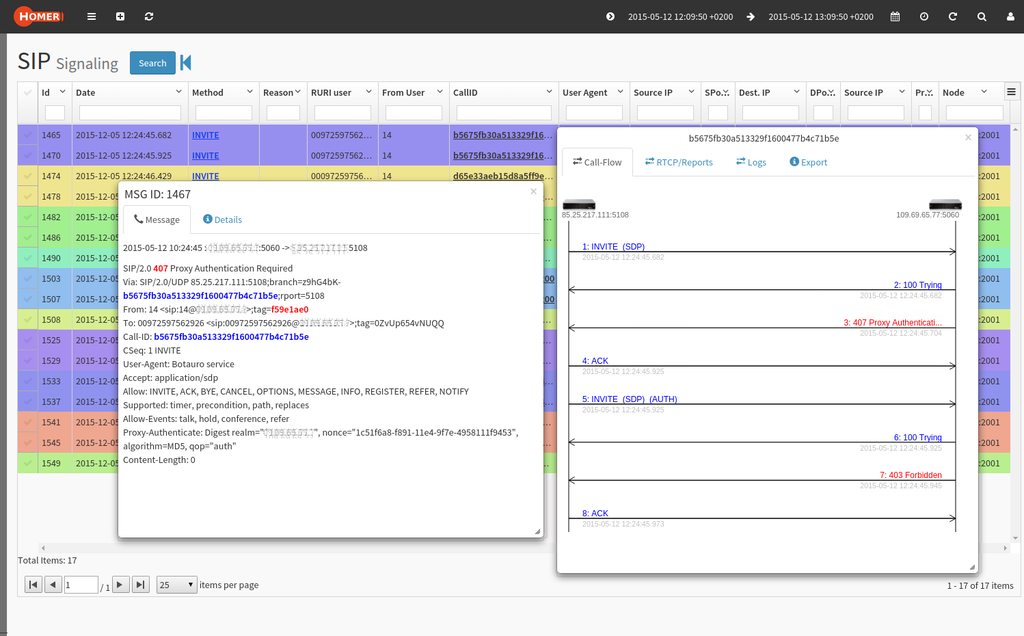This screenshot has height=636, width=1024.
Task: Open the magnifier search icon
Action: tap(982, 16)
